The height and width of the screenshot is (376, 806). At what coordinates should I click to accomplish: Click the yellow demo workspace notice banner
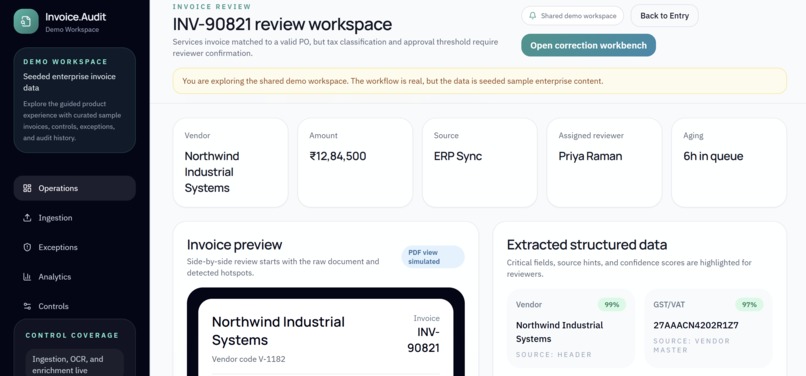(x=480, y=81)
